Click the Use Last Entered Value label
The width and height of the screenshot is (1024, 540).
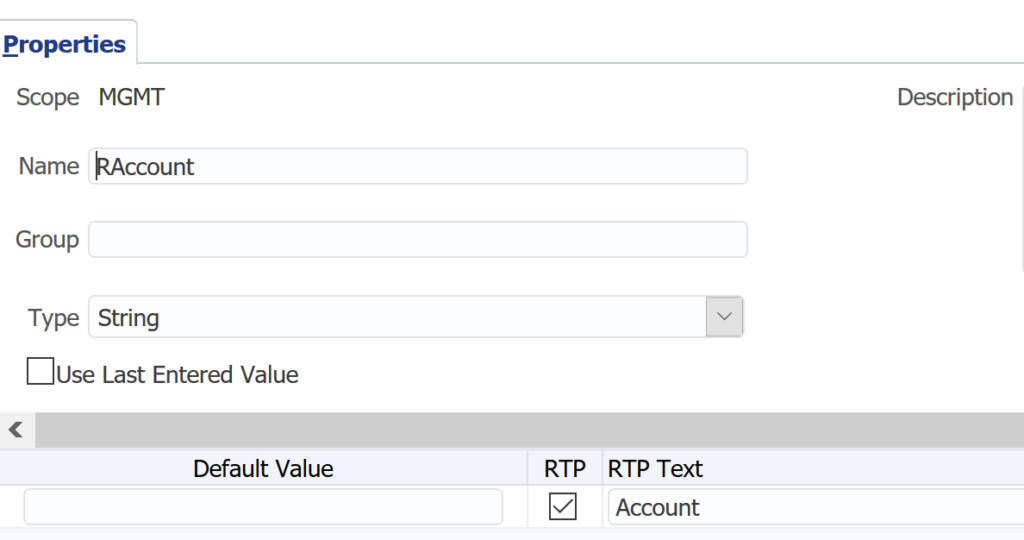(178, 375)
